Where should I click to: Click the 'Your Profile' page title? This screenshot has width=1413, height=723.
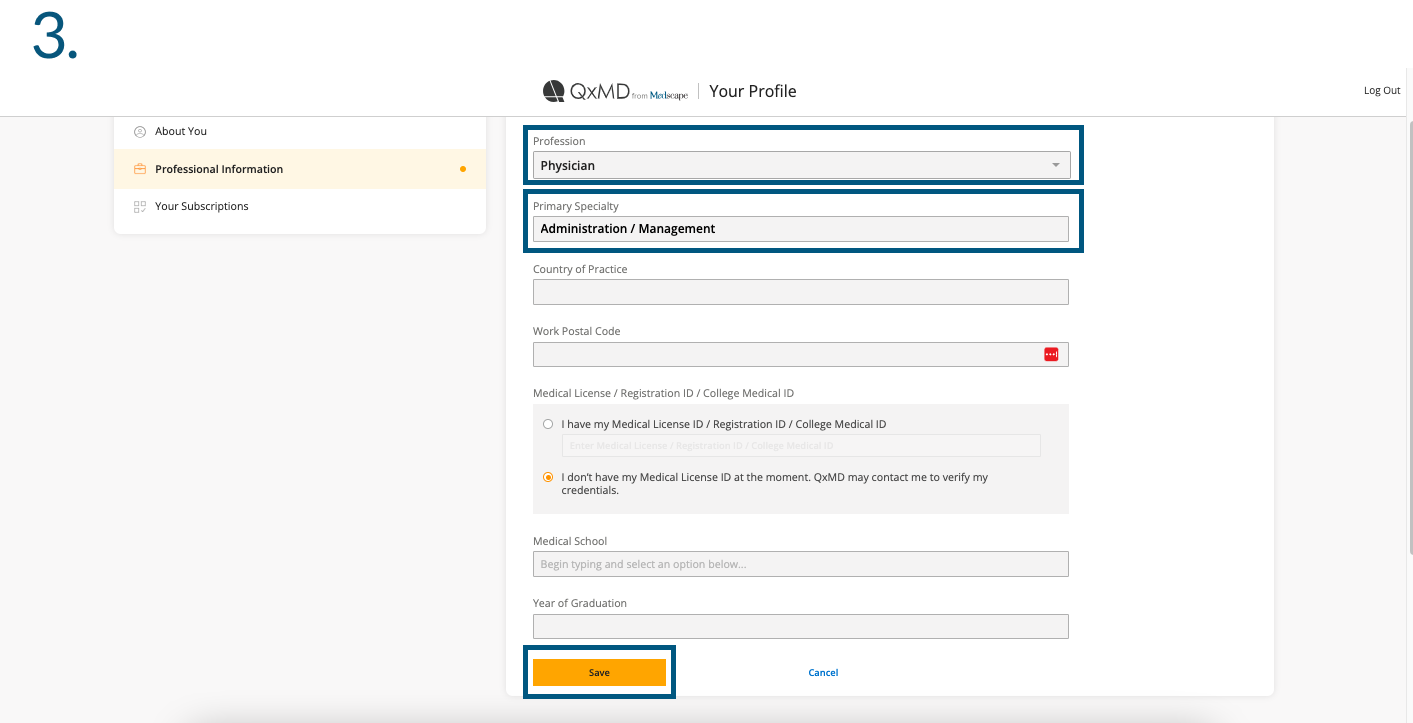click(753, 91)
